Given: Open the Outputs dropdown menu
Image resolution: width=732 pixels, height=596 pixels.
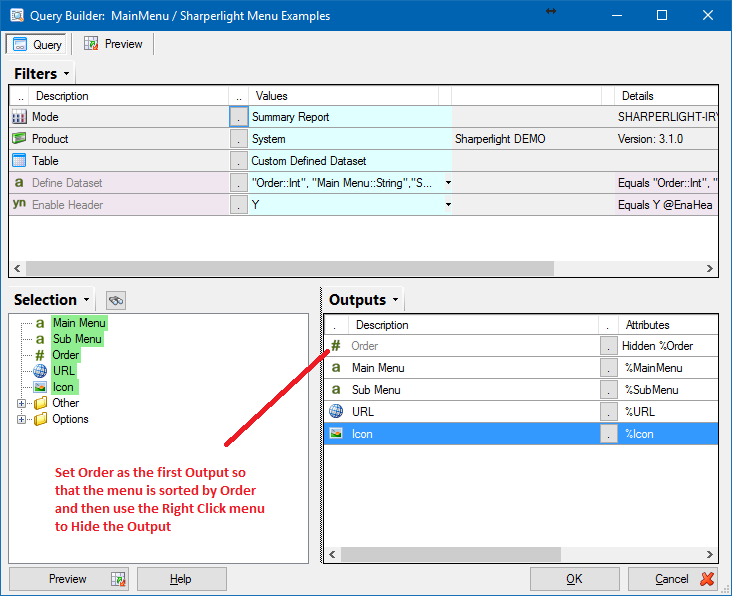Looking at the screenshot, I should 395,300.
